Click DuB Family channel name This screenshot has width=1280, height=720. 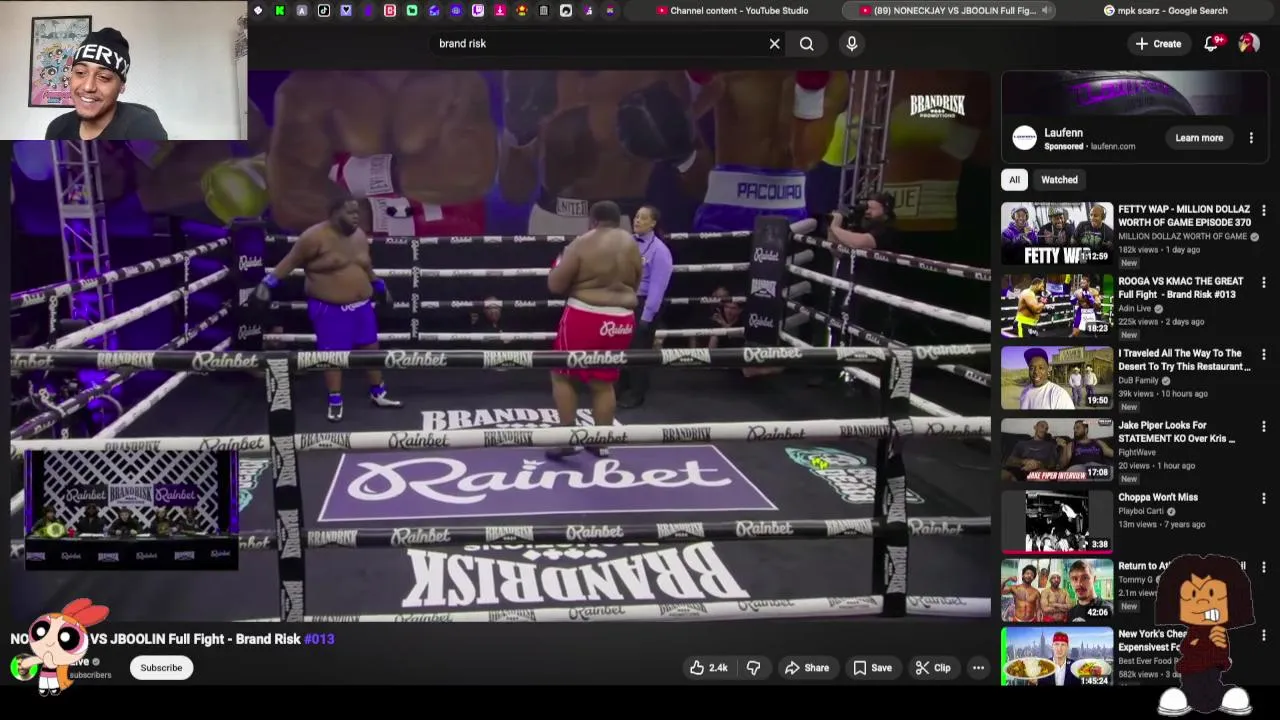pos(1138,381)
